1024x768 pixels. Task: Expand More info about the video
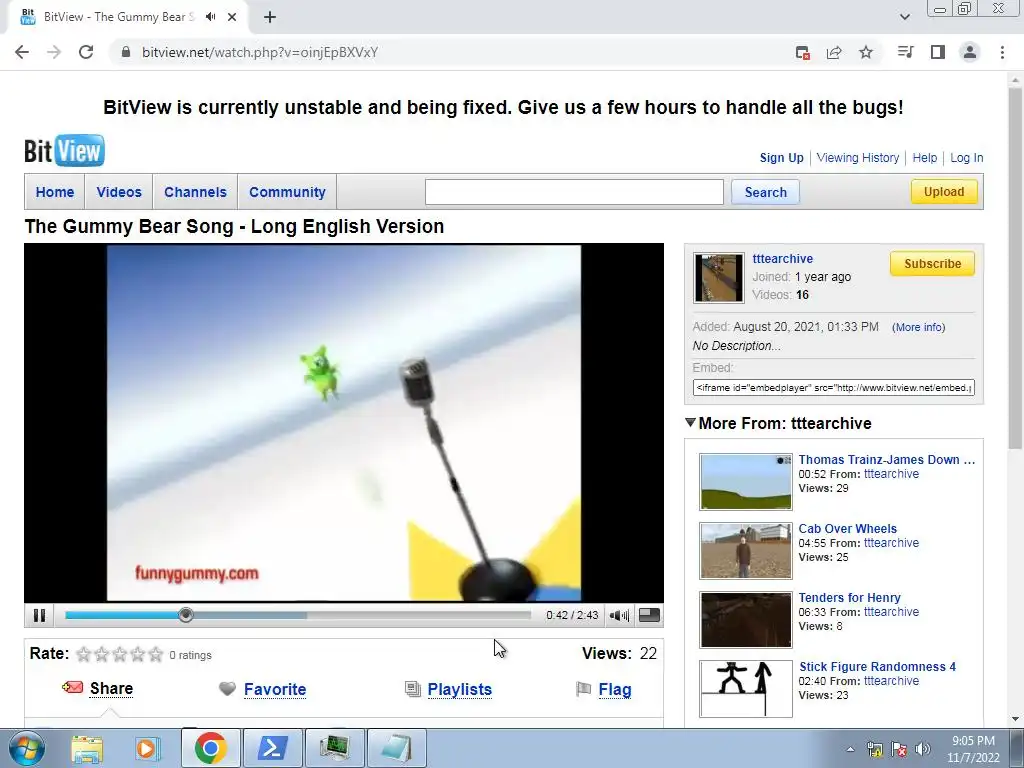pyautogui.click(x=918, y=327)
